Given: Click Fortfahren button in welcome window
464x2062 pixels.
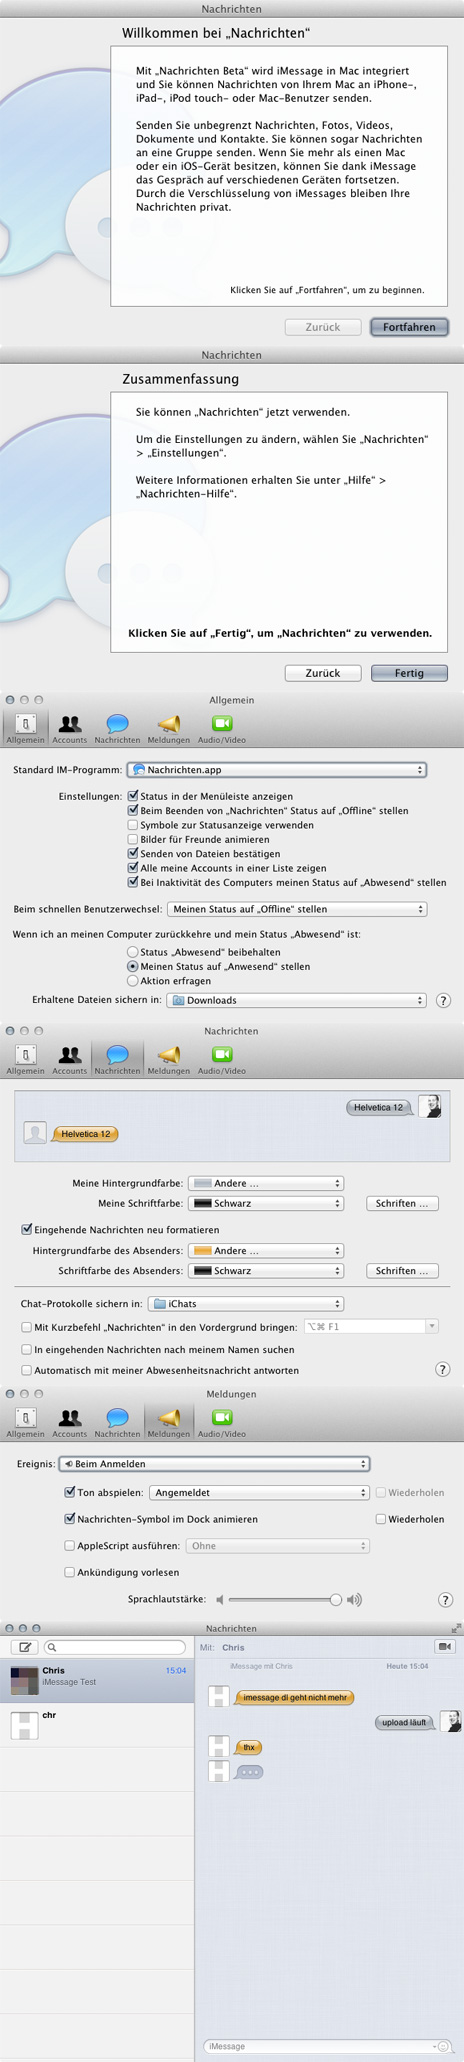Looking at the screenshot, I should (x=409, y=327).
